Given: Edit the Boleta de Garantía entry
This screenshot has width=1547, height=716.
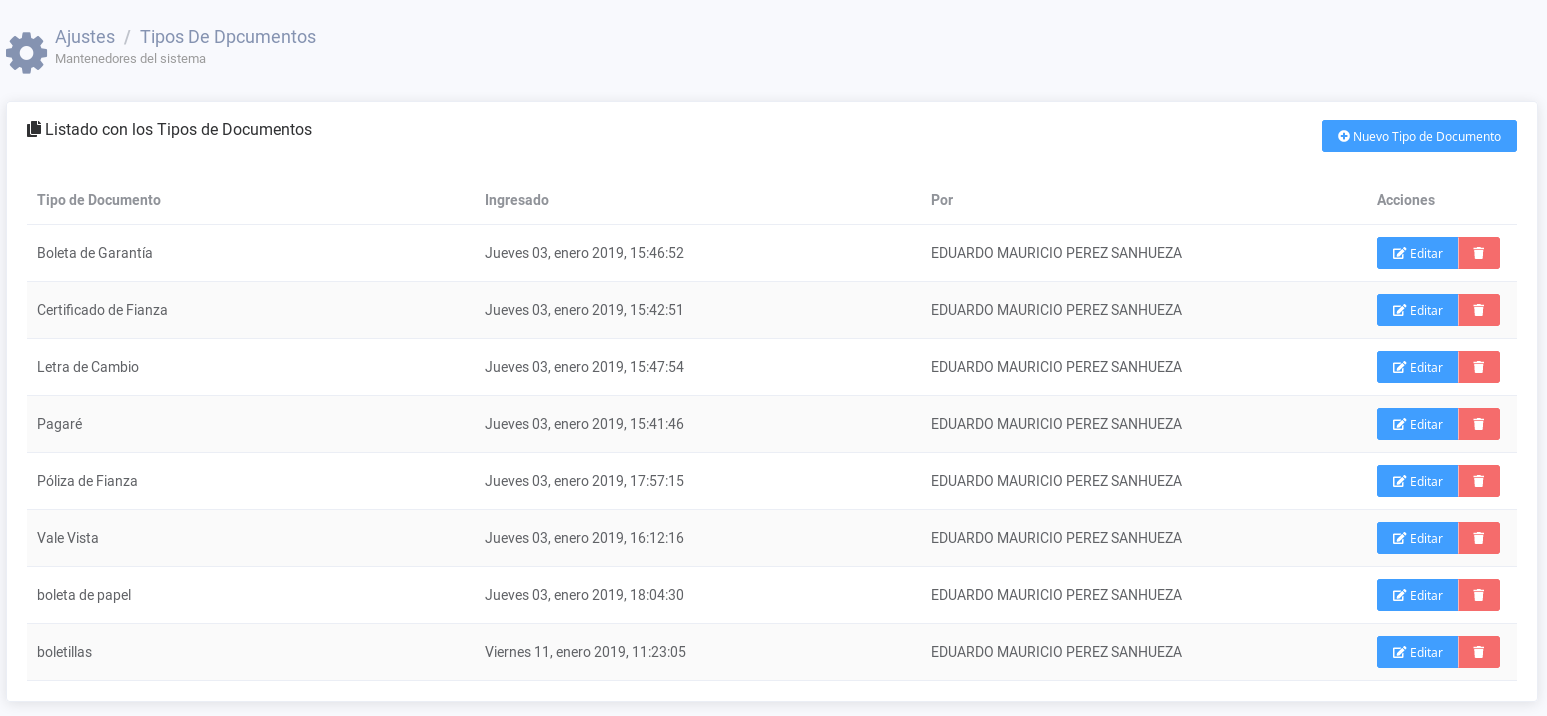Looking at the screenshot, I should click(x=1417, y=253).
